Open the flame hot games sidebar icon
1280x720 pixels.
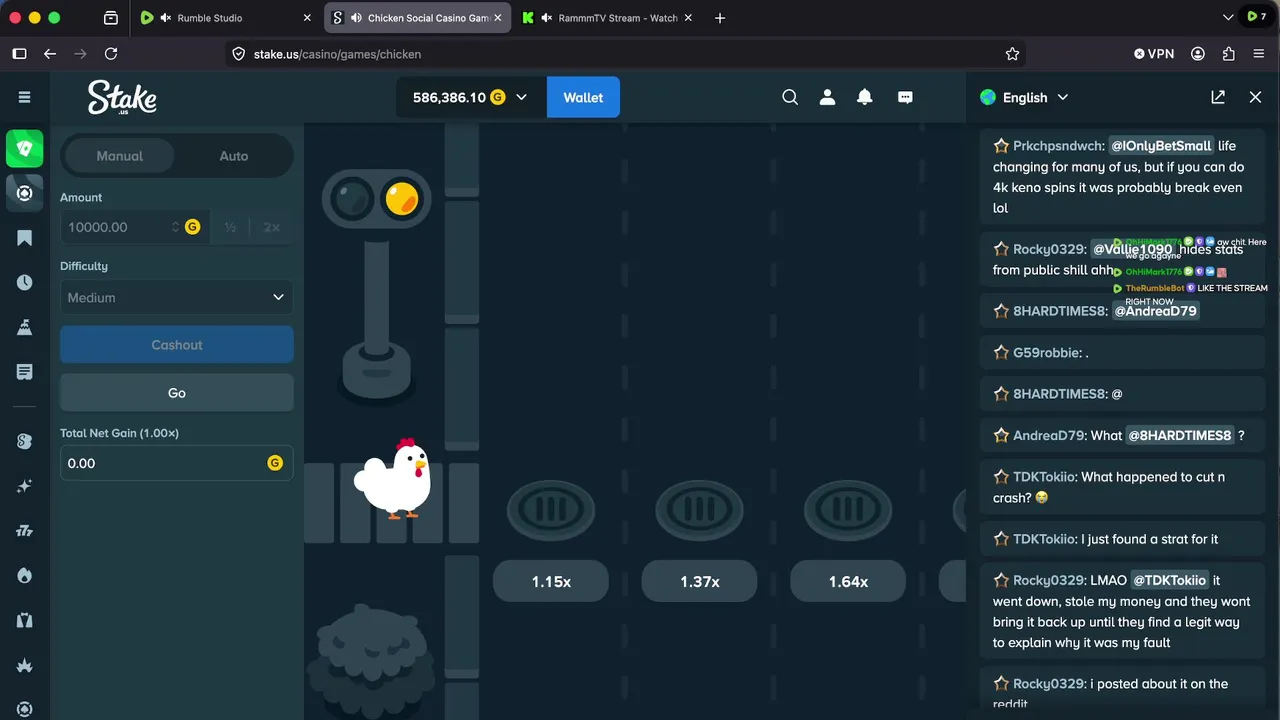[25, 576]
